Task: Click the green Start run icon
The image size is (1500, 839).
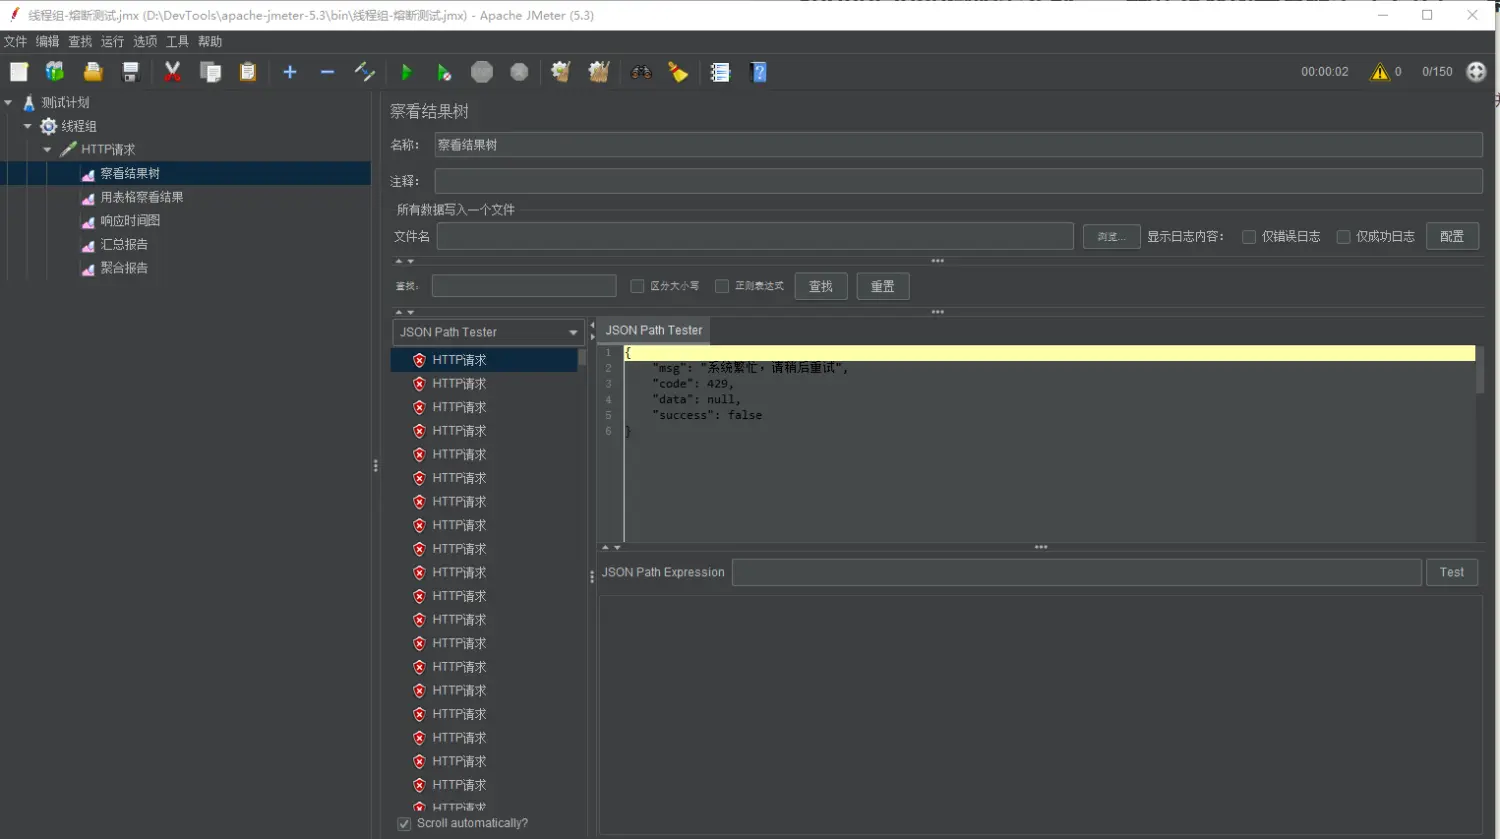Action: pyautogui.click(x=406, y=72)
